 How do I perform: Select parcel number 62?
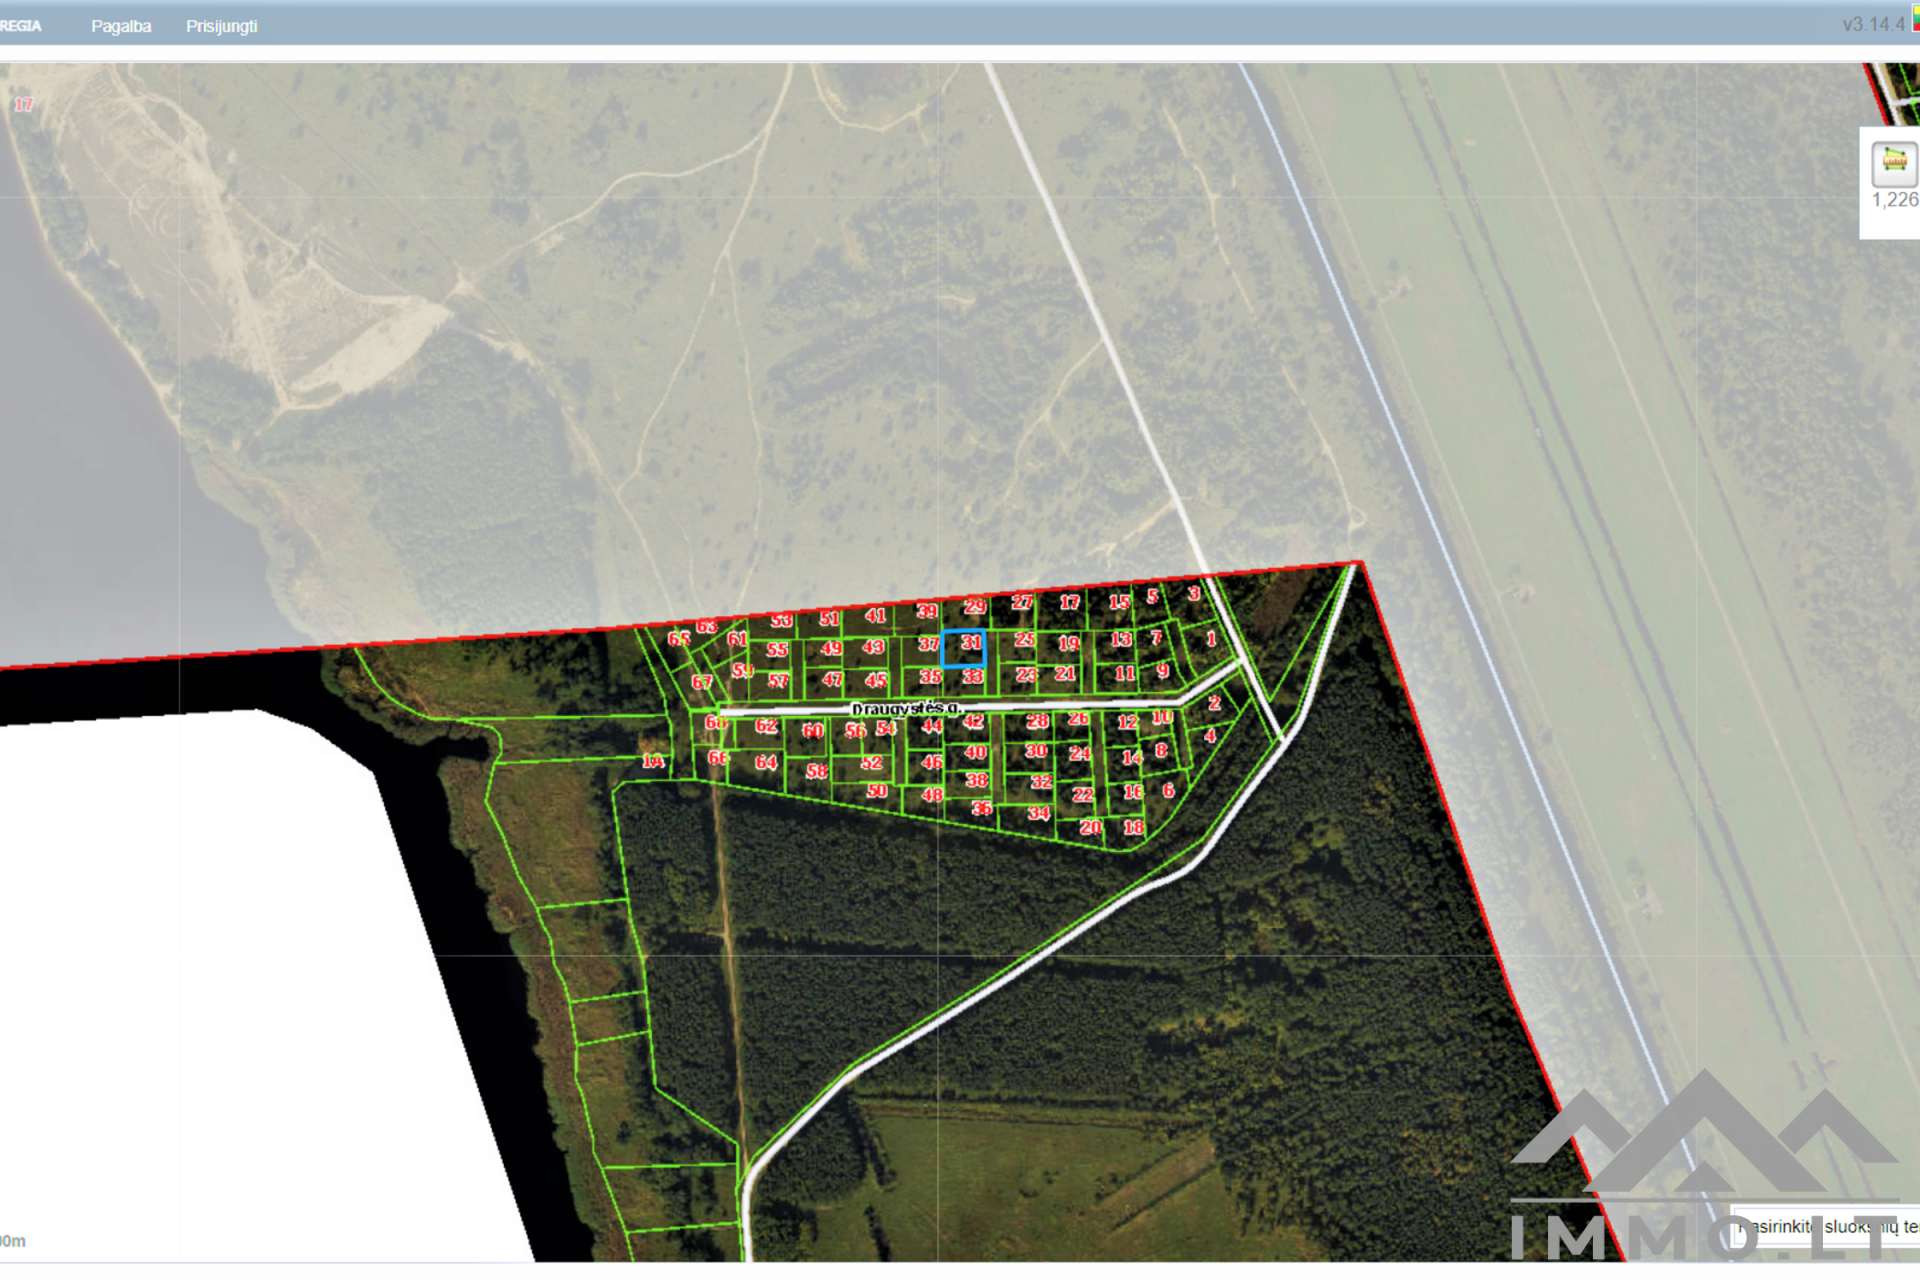point(766,726)
